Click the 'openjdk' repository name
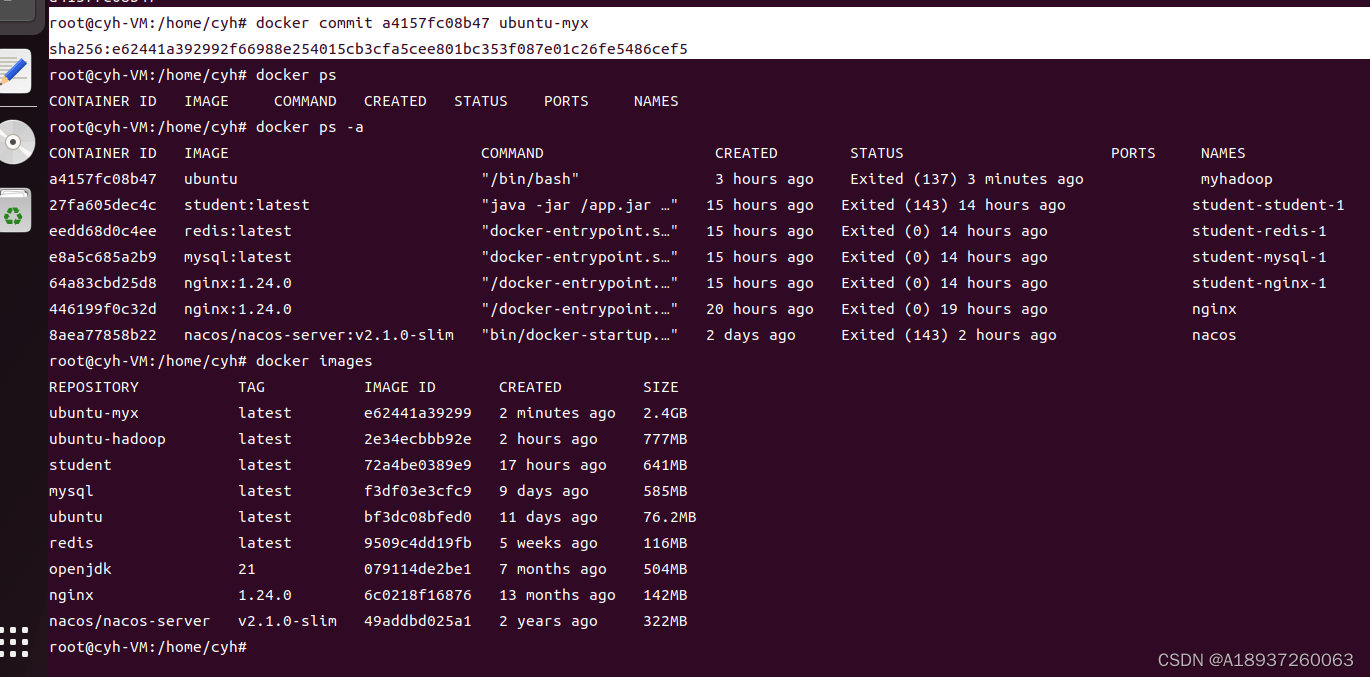This screenshot has width=1370, height=677. [x=80, y=569]
